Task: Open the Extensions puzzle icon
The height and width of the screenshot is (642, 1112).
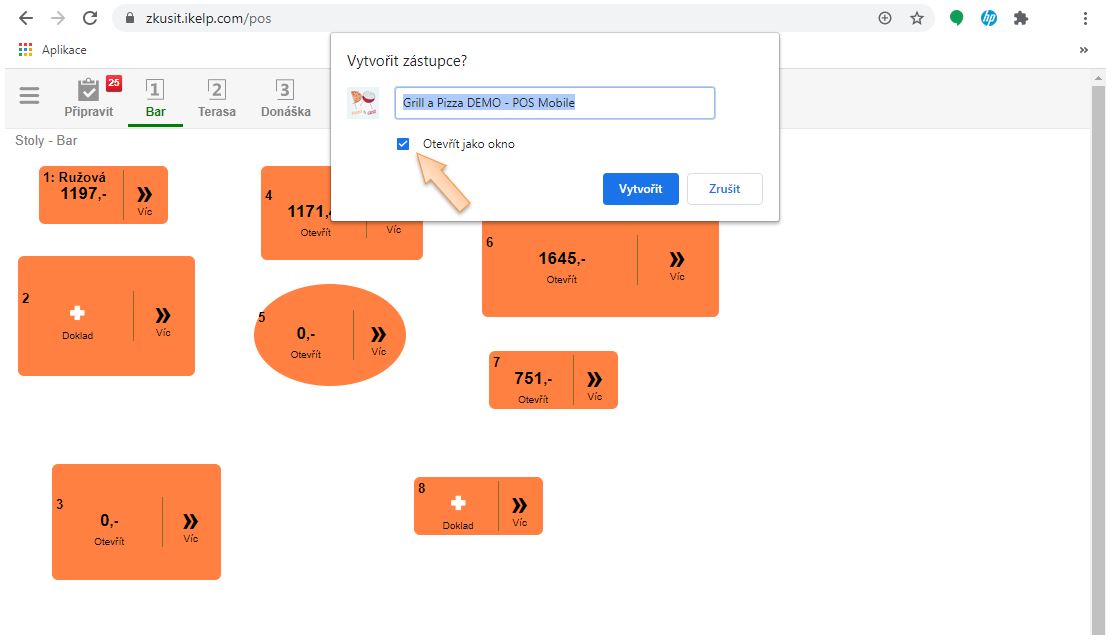Action: [1021, 18]
